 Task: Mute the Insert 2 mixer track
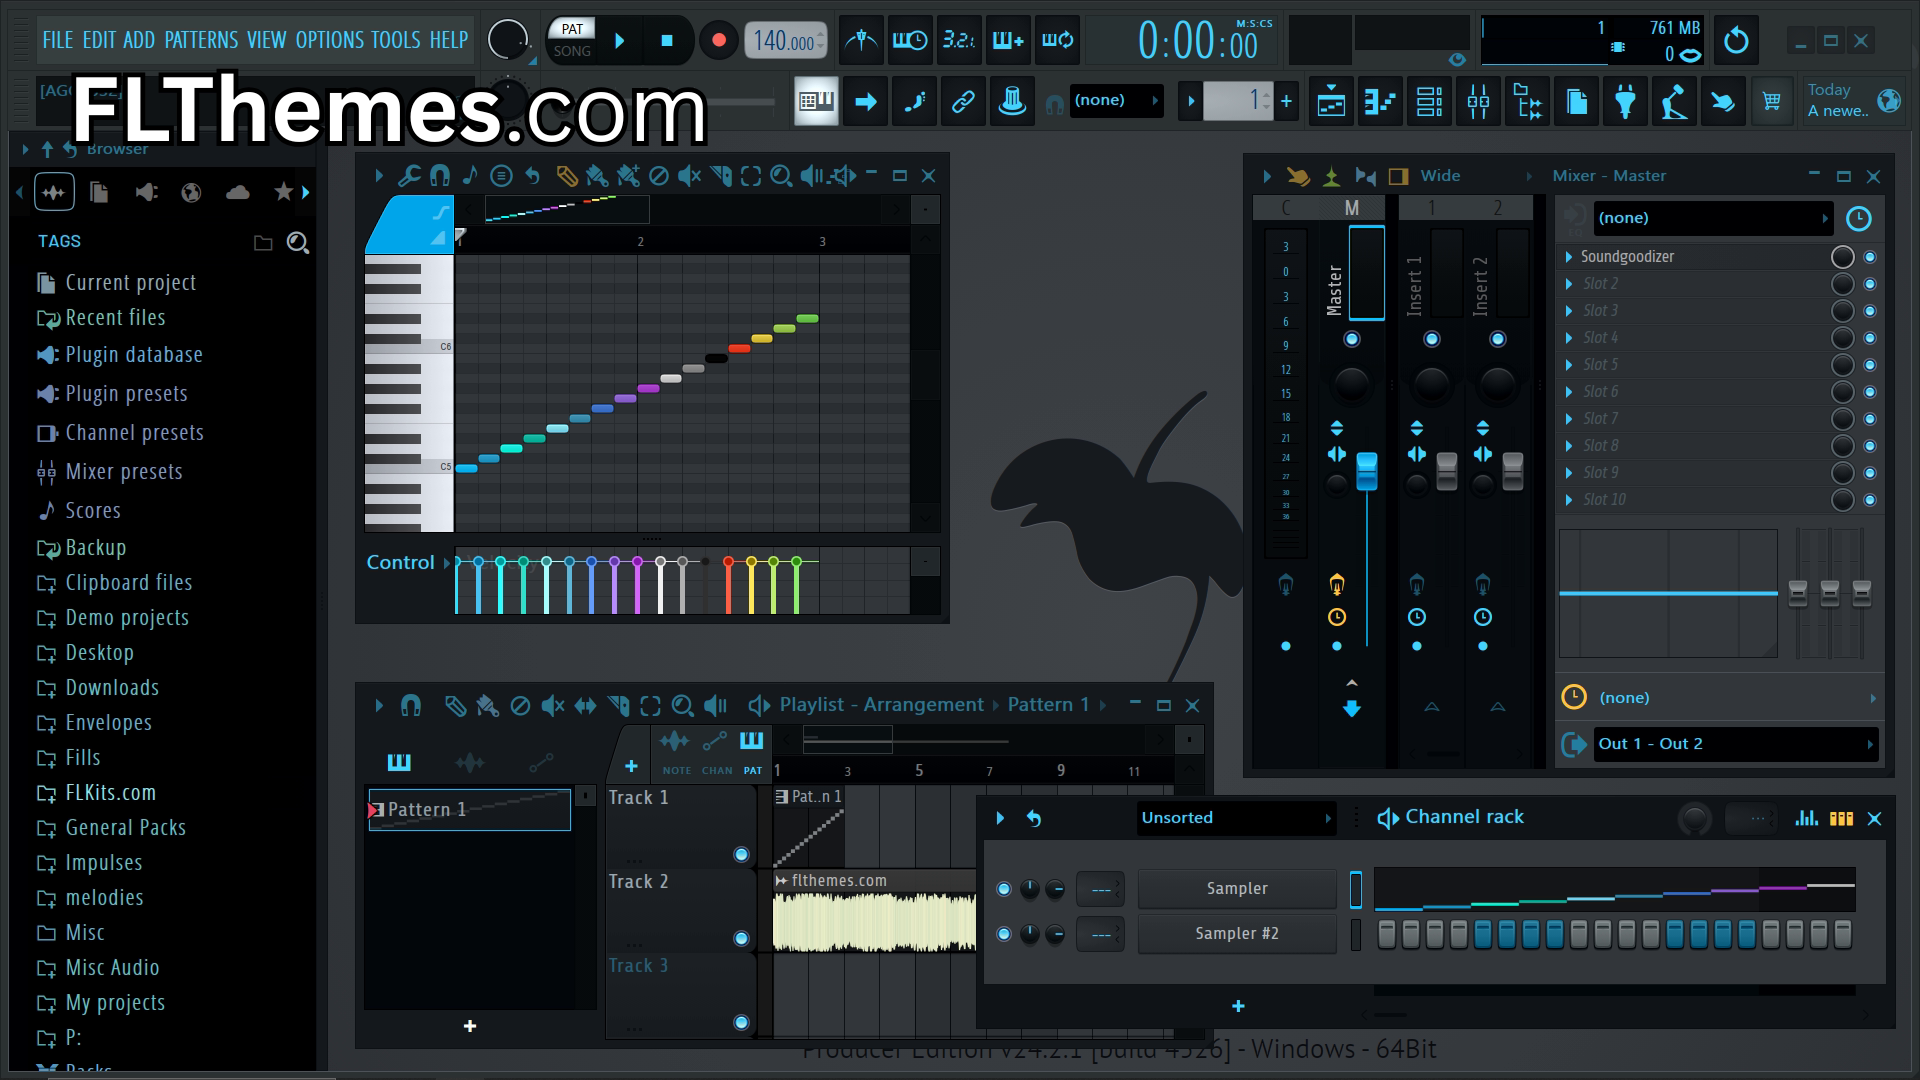pos(1497,340)
